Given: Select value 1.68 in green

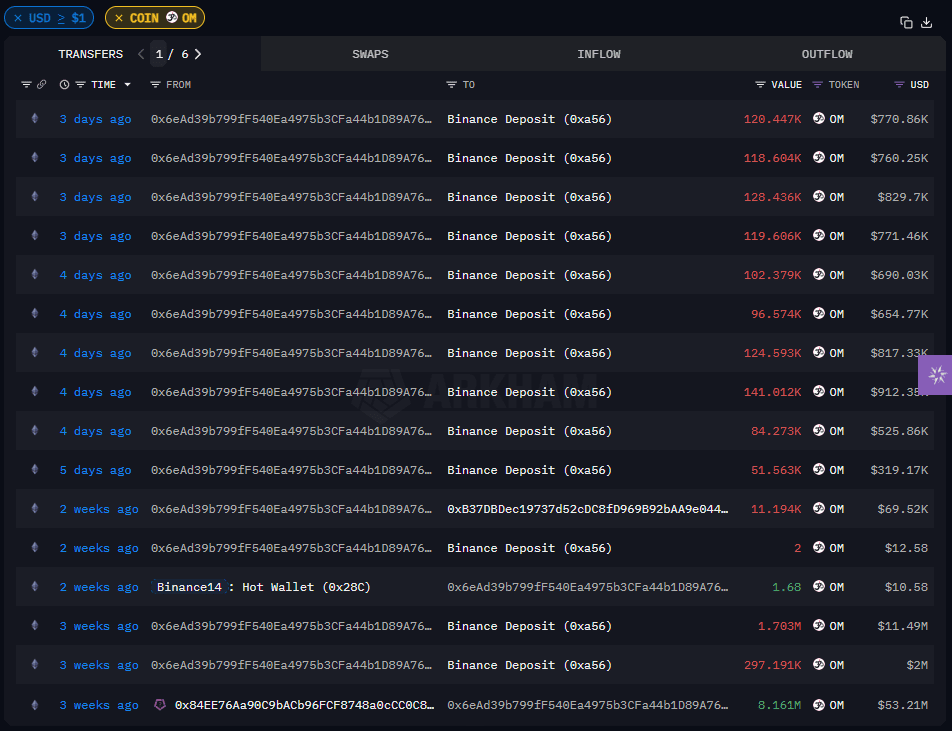Looking at the screenshot, I should pos(786,587).
